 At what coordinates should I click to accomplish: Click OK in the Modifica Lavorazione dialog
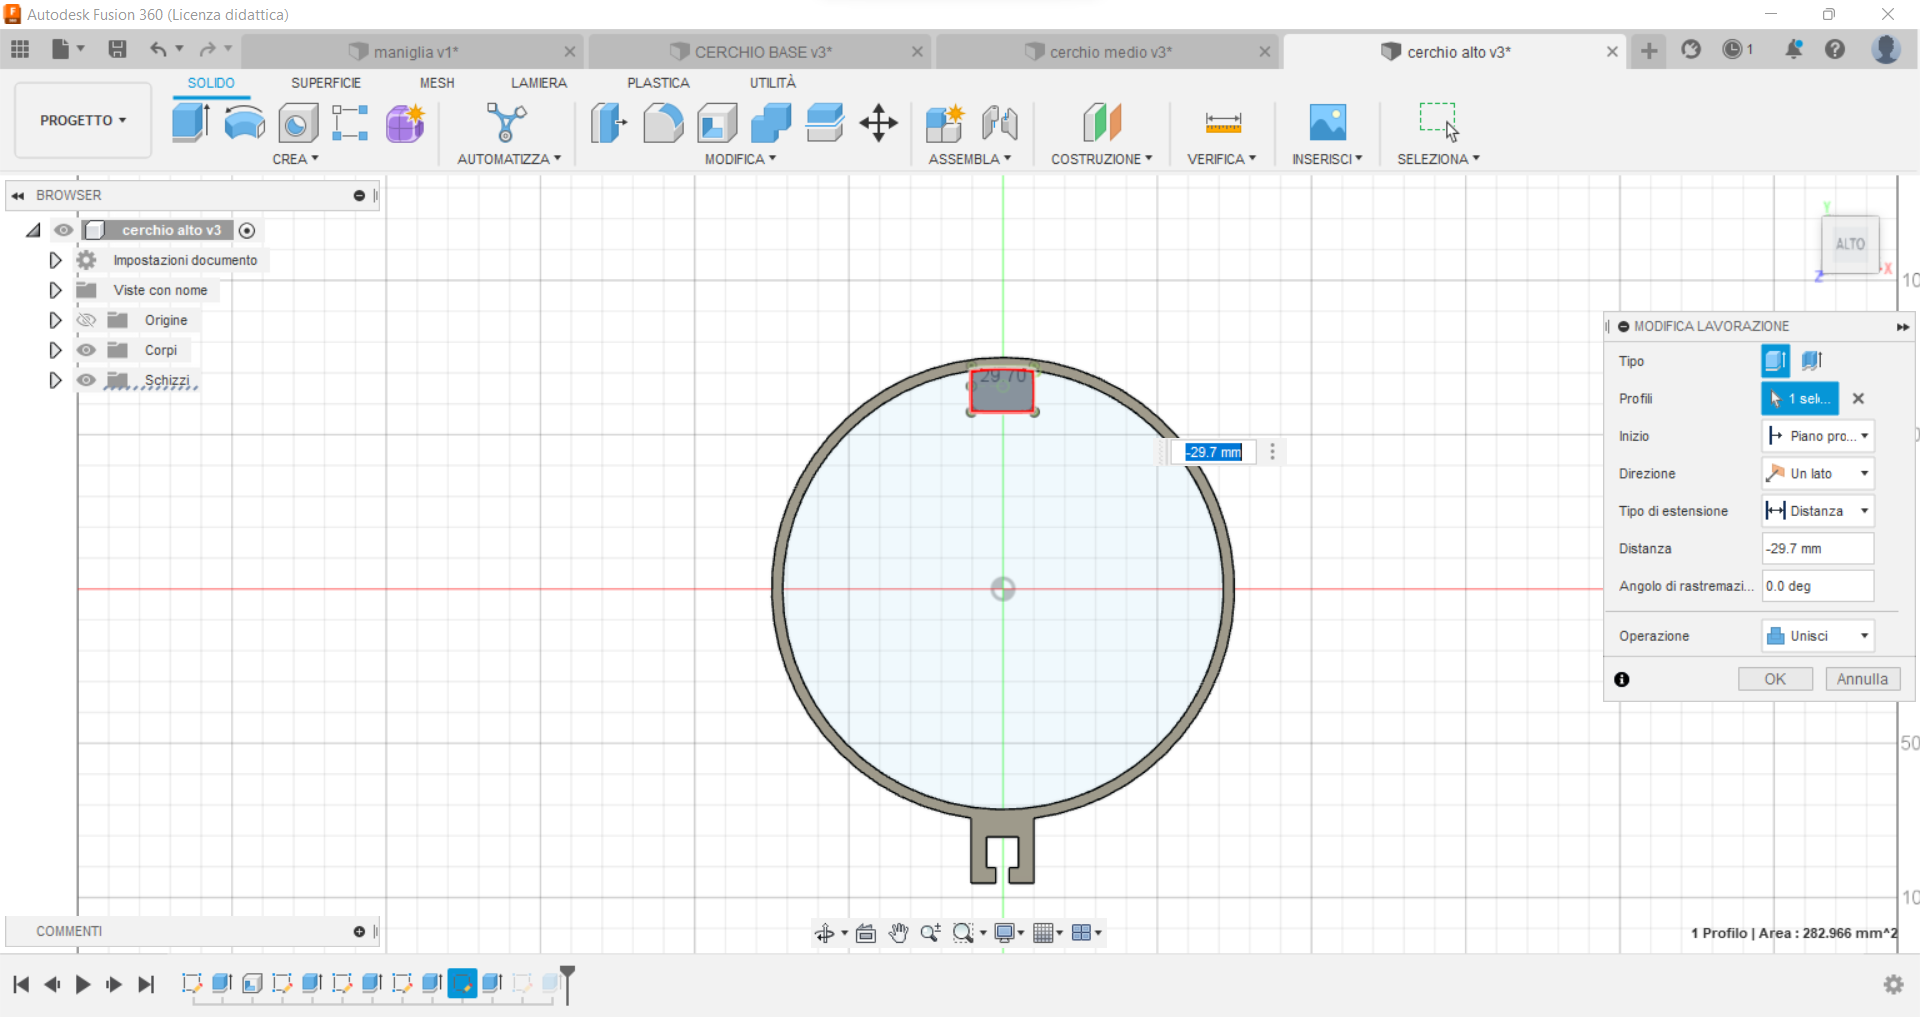(1774, 679)
